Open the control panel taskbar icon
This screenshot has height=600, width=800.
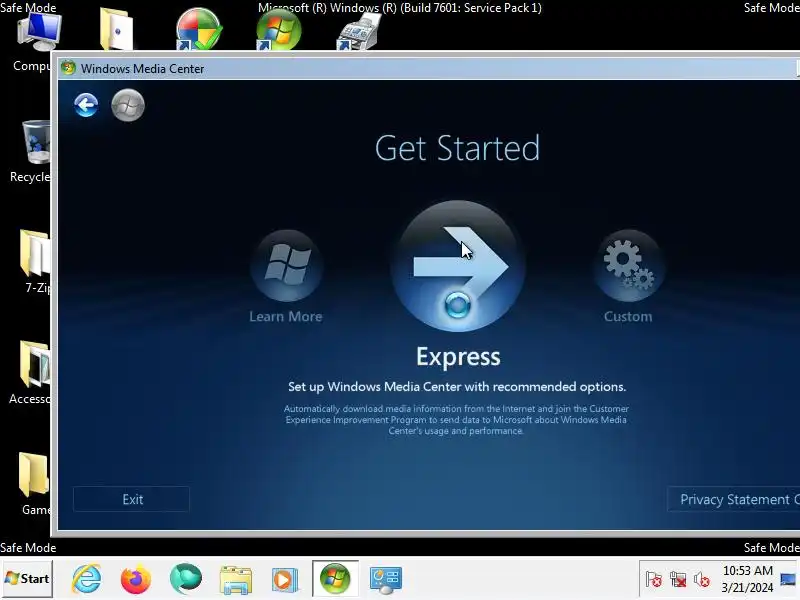pos(386,580)
